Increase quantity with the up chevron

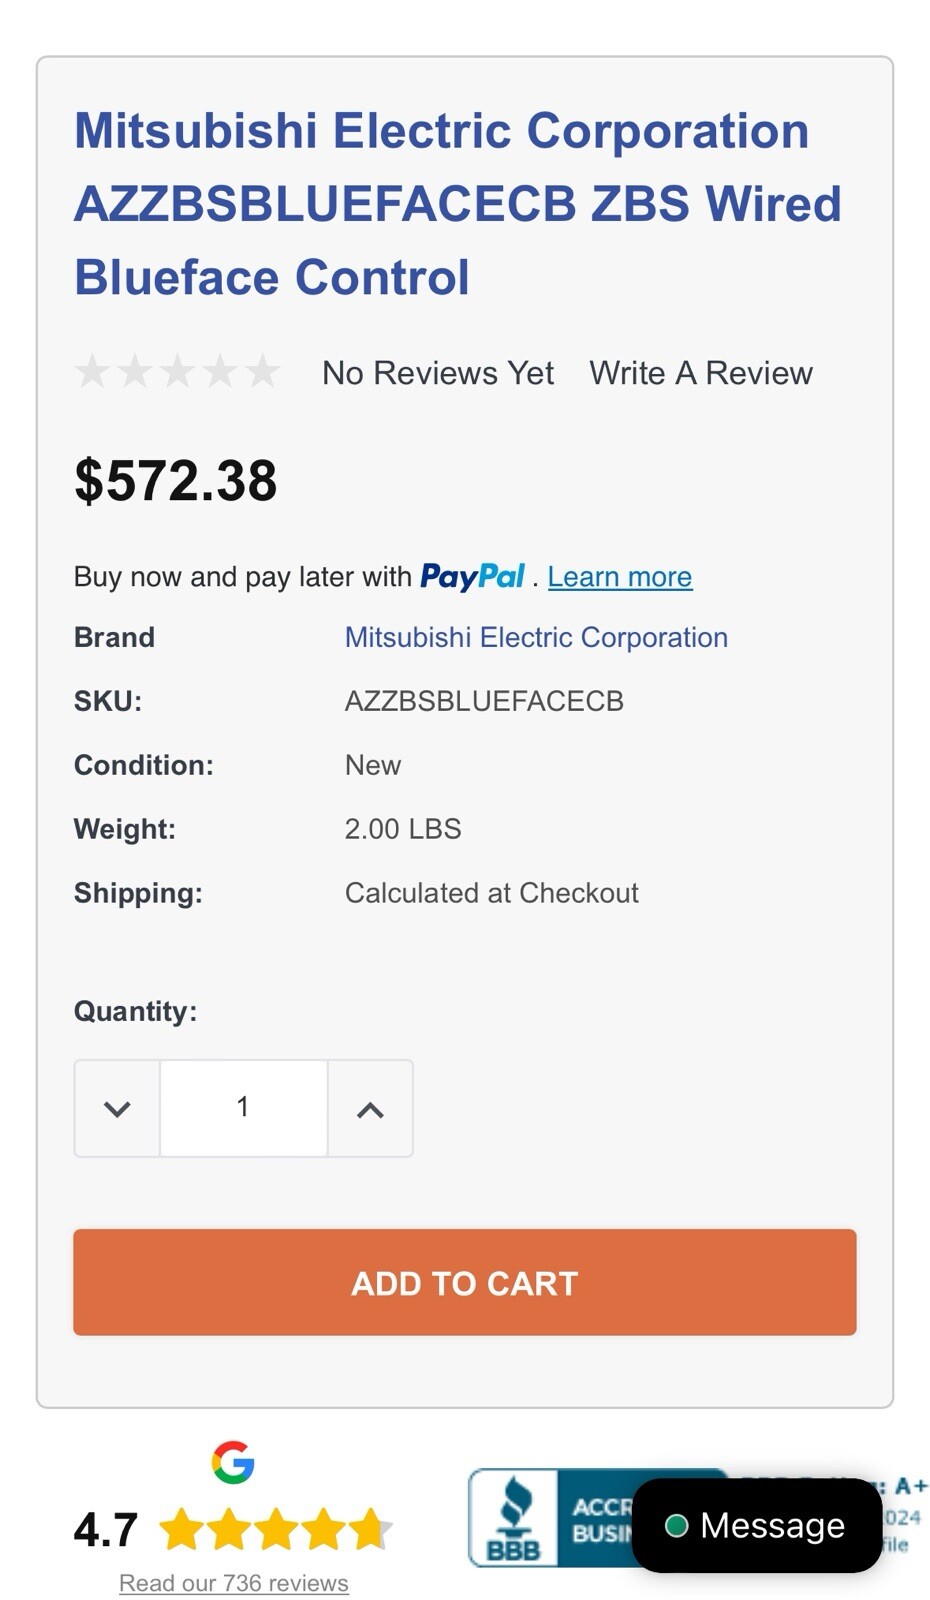370,1108
